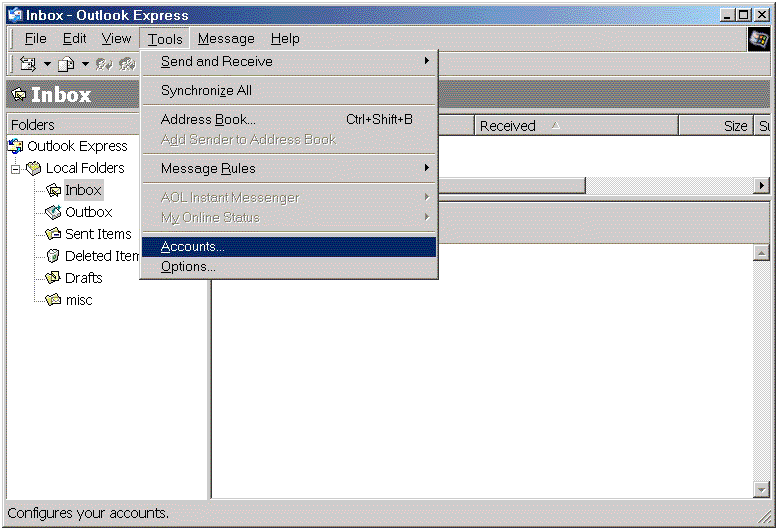Sort messages by the Size column

coord(715,126)
